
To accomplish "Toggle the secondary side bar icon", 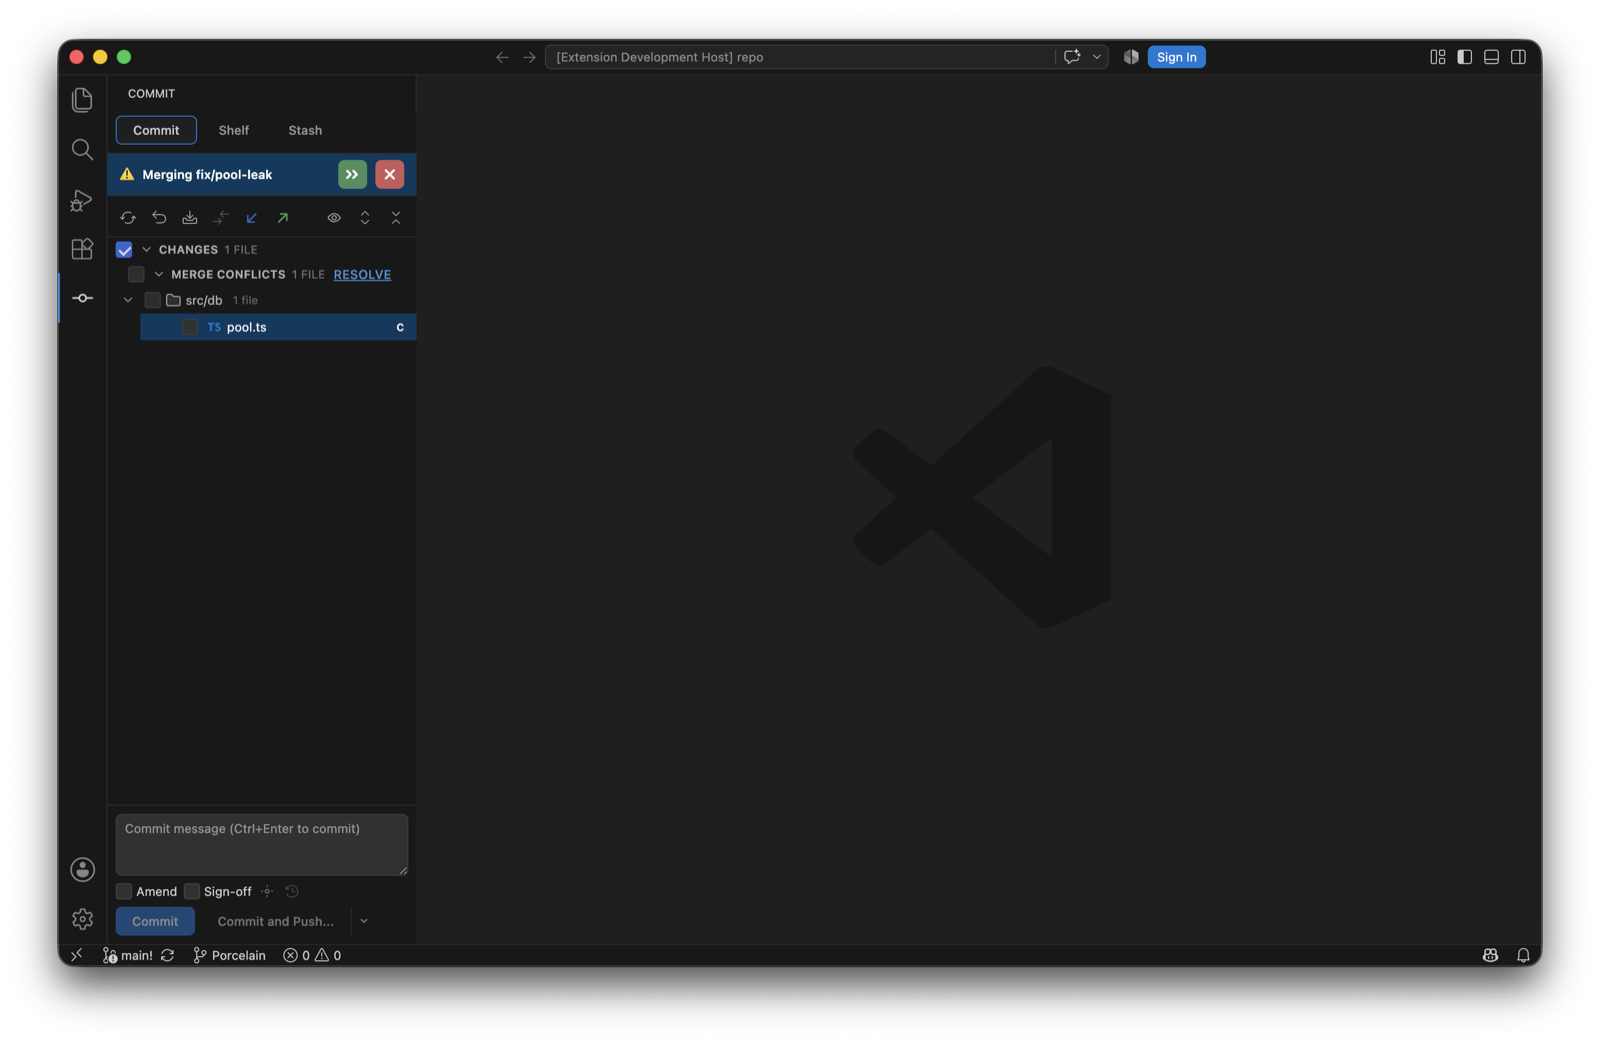I will pos(1518,57).
